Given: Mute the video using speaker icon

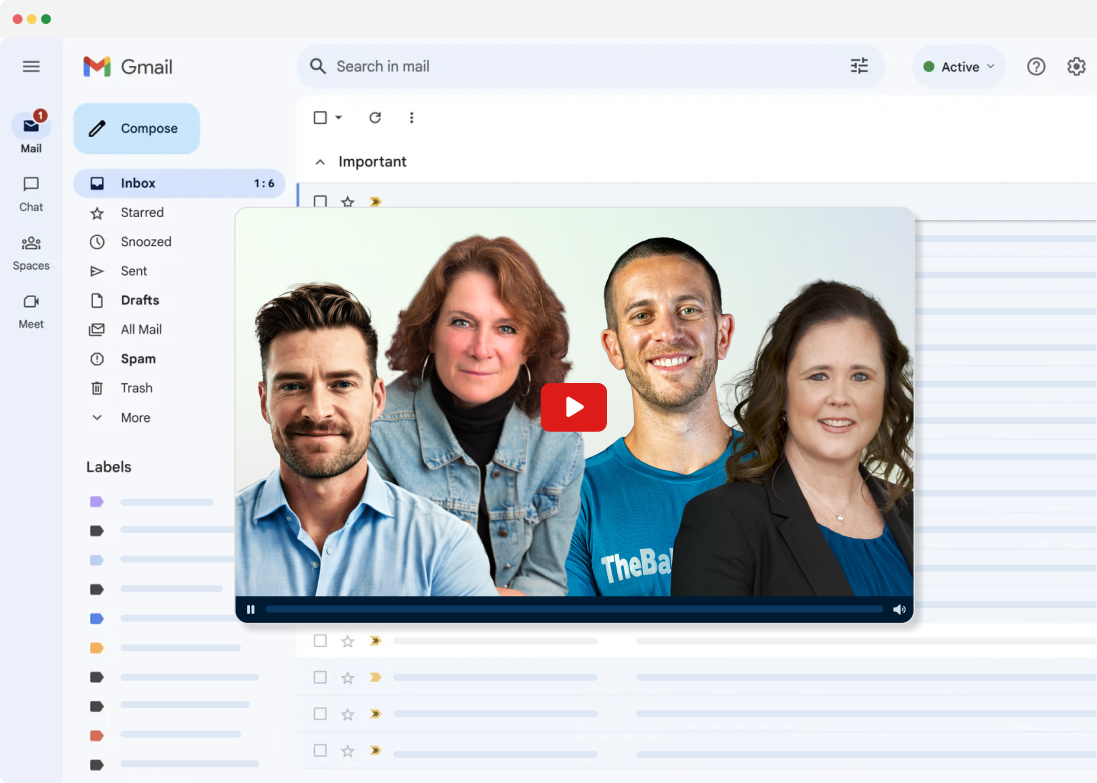Looking at the screenshot, I should (x=899, y=609).
